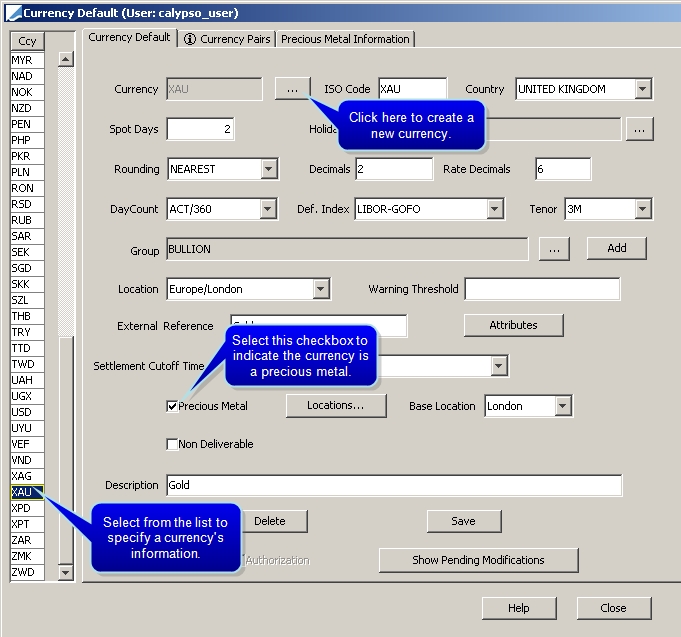Expand the Base Location dropdown

pos(563,406)
